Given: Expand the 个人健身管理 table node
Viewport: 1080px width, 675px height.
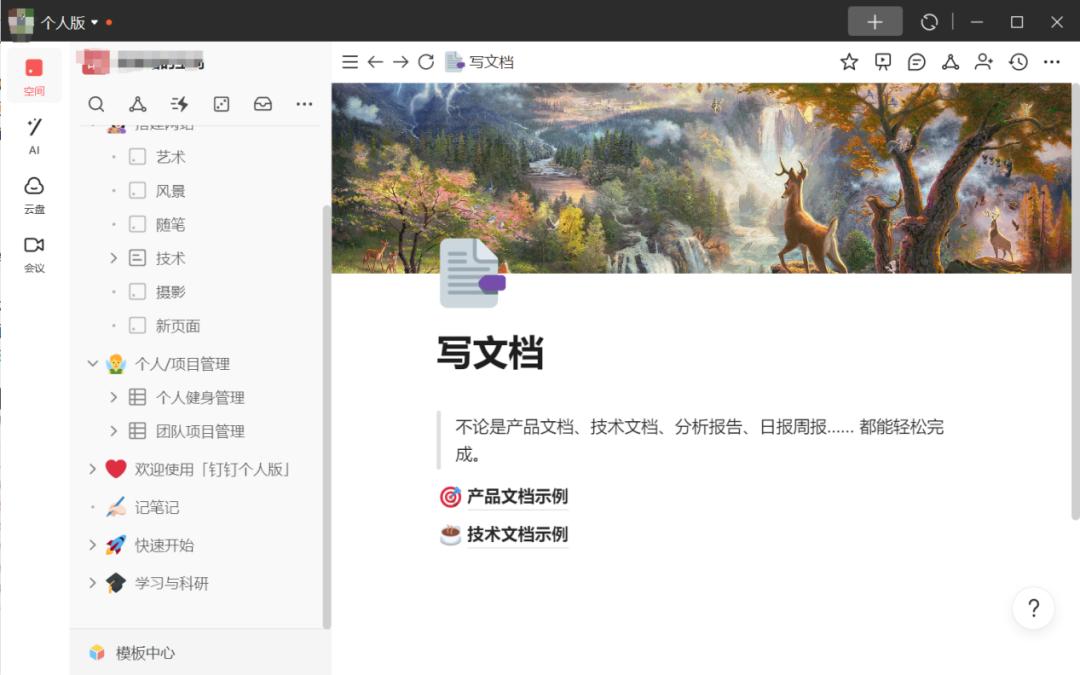Looking at the screenshot, I should (114, 397).
